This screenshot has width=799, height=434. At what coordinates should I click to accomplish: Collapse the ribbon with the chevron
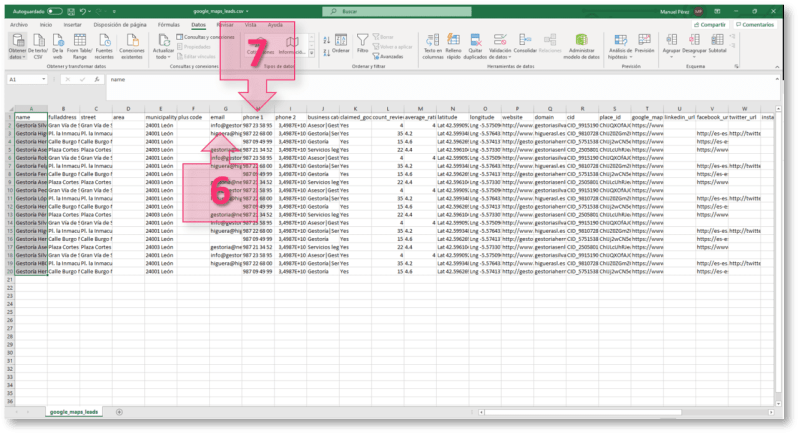pyautogui.click(x=777, y=67)
